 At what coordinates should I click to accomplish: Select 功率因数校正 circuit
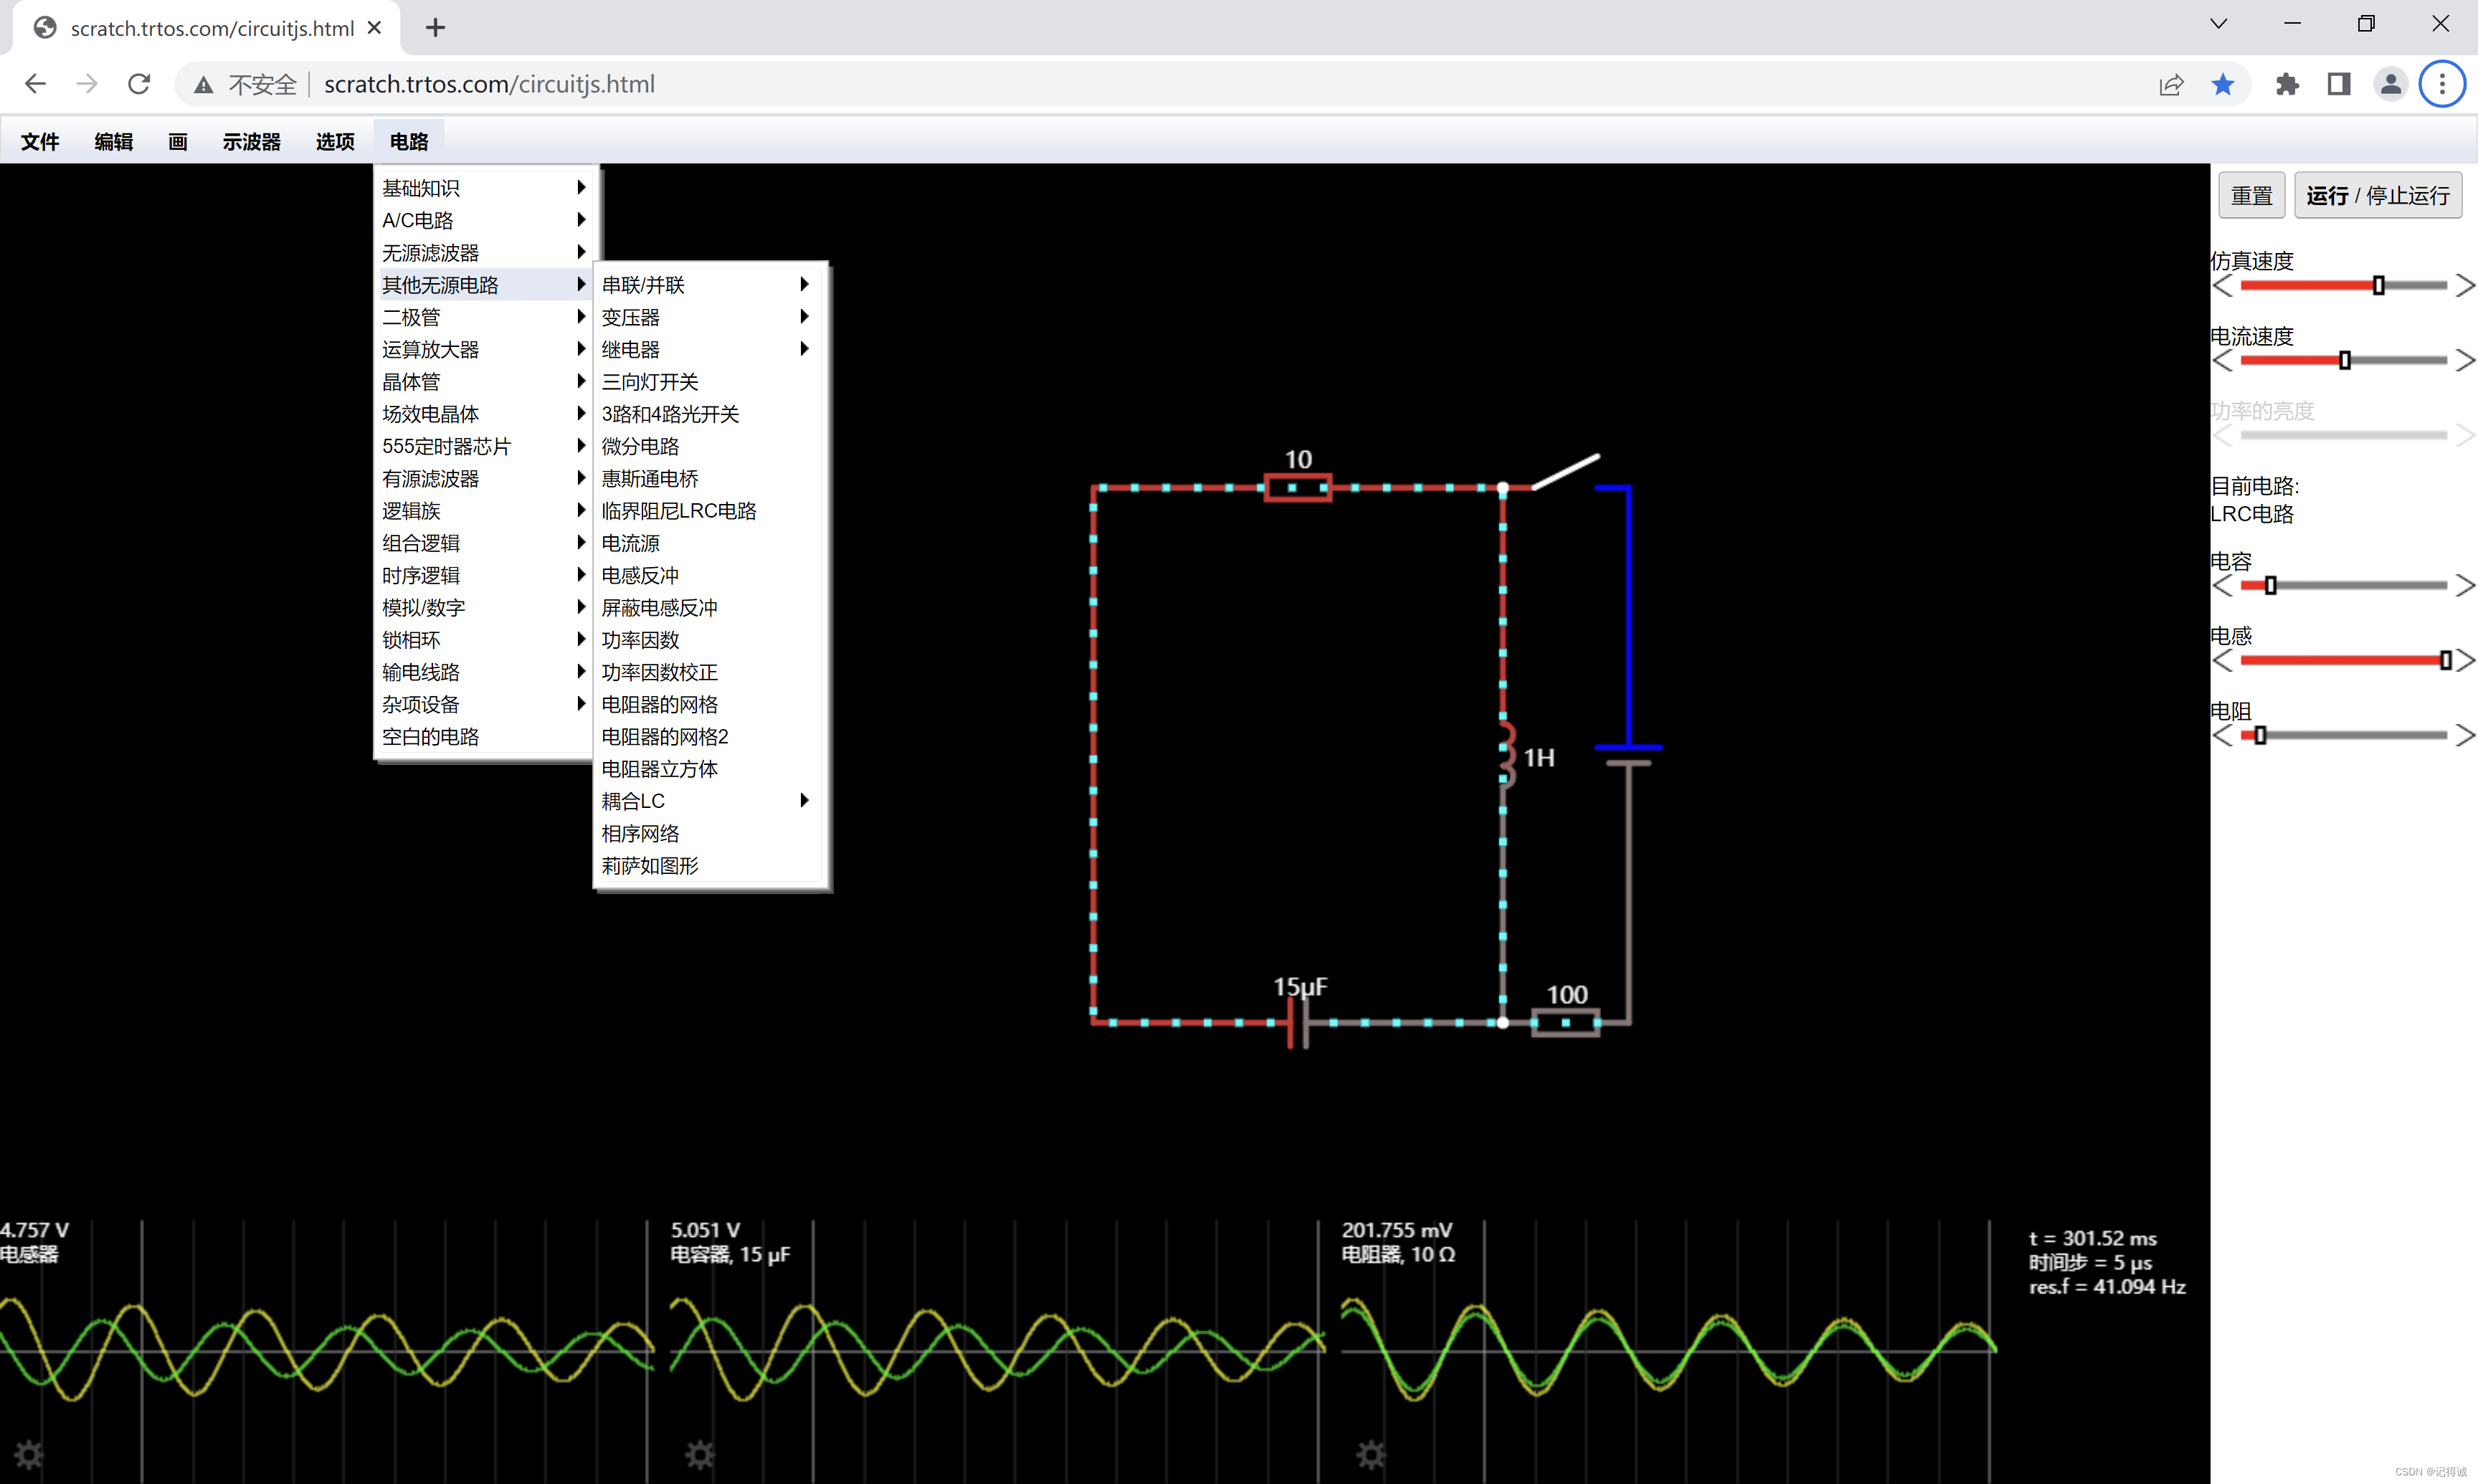tap(708, 672)
